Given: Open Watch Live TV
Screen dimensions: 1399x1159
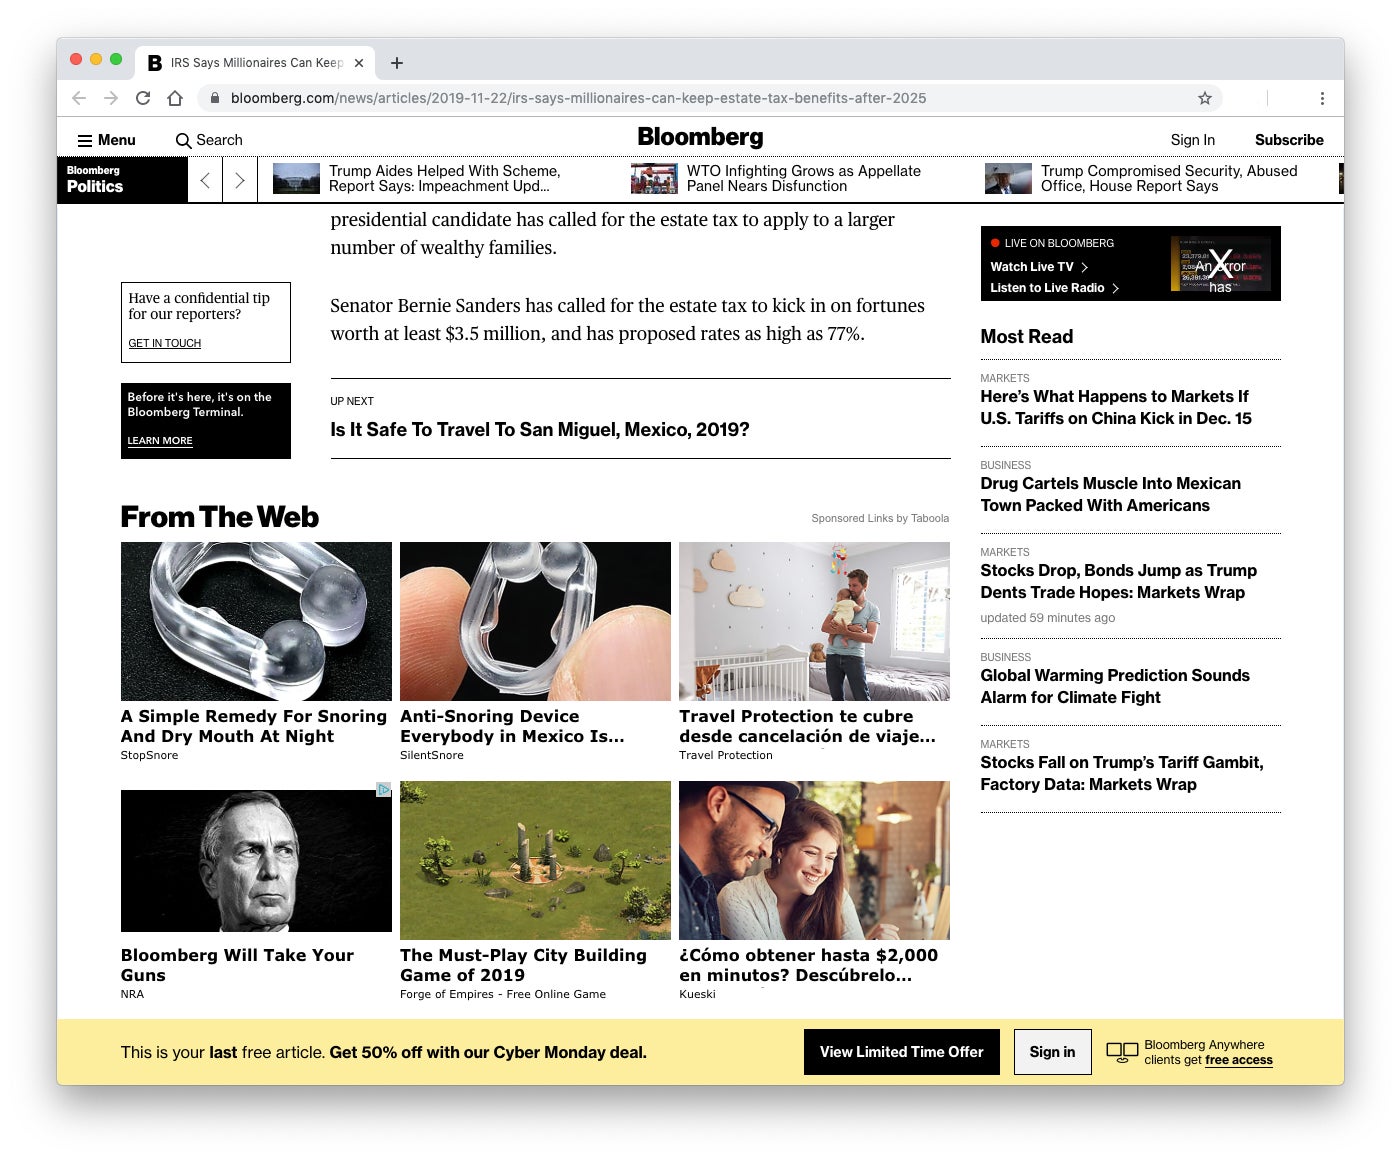Looking at the screenshot, I should point(1031,267).
